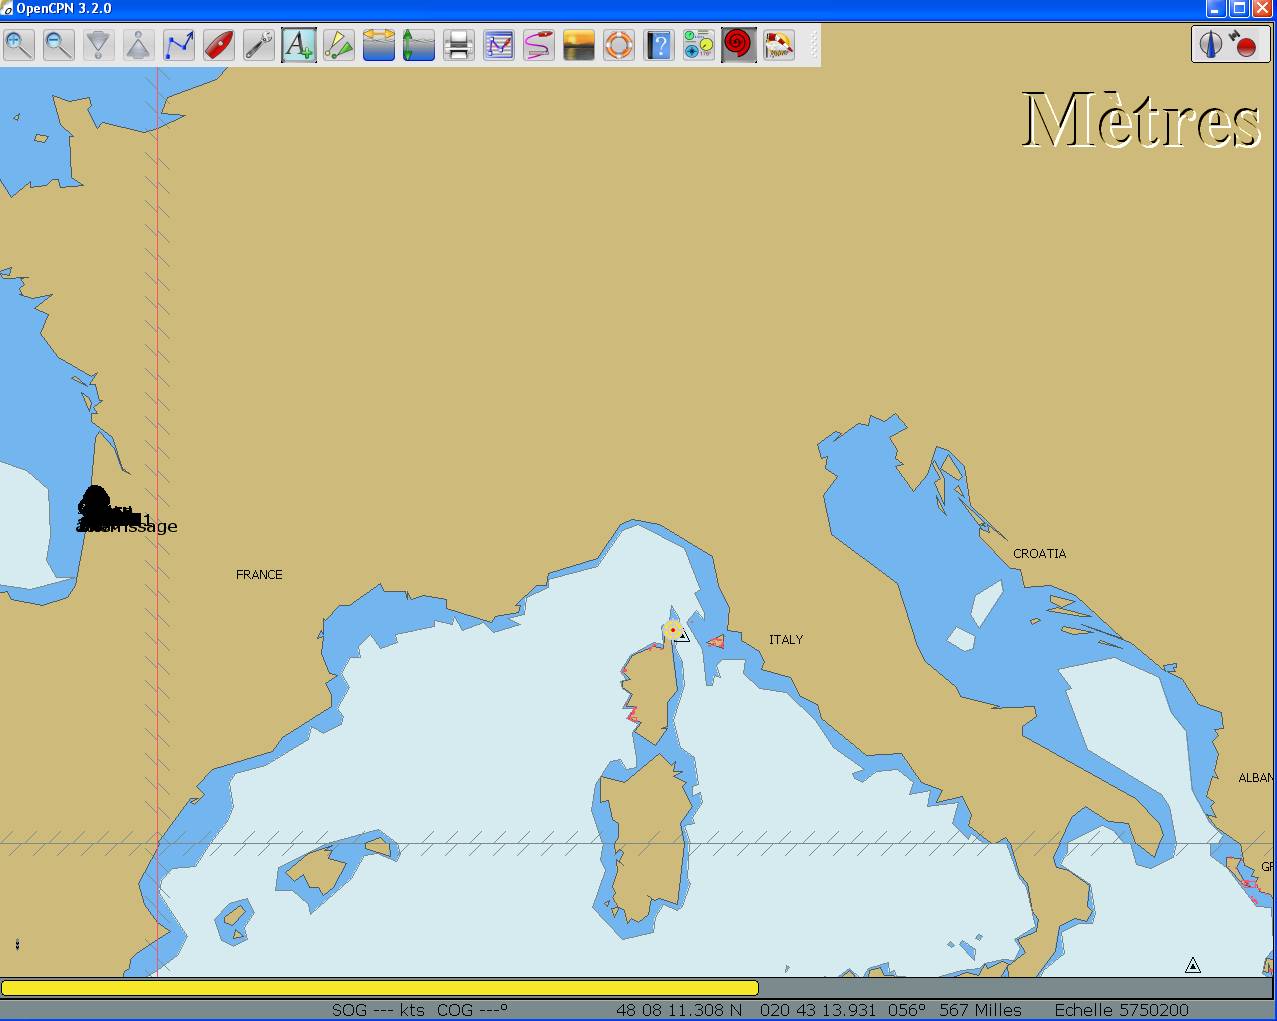Image resolution: width=1277 pixels, height=1021 pixels.
Task: Select the Create Route tool
Action: [179, 45]
